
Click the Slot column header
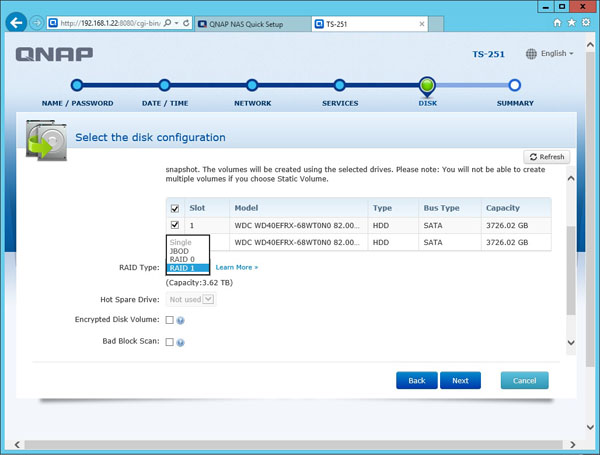pos(207,208)
